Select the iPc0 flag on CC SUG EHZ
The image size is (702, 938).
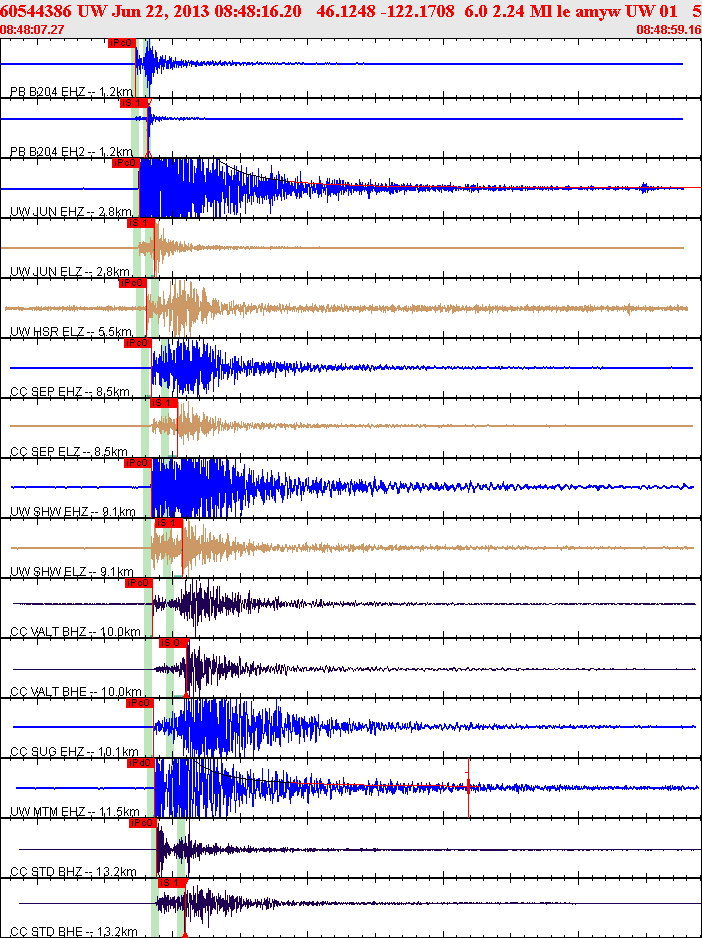138,703
